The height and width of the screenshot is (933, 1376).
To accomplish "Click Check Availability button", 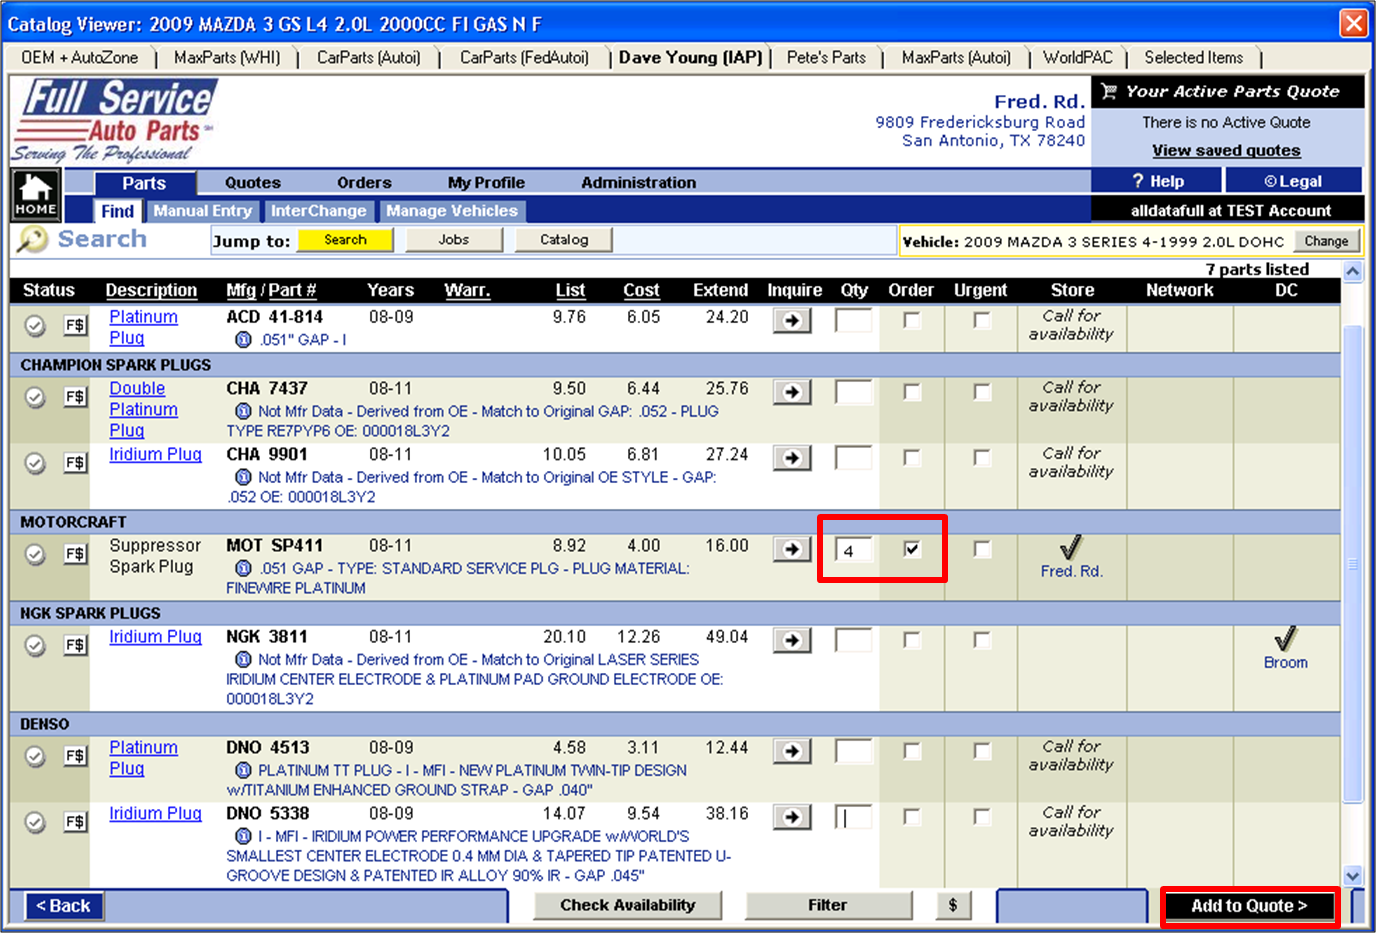I will click(627, 905).
